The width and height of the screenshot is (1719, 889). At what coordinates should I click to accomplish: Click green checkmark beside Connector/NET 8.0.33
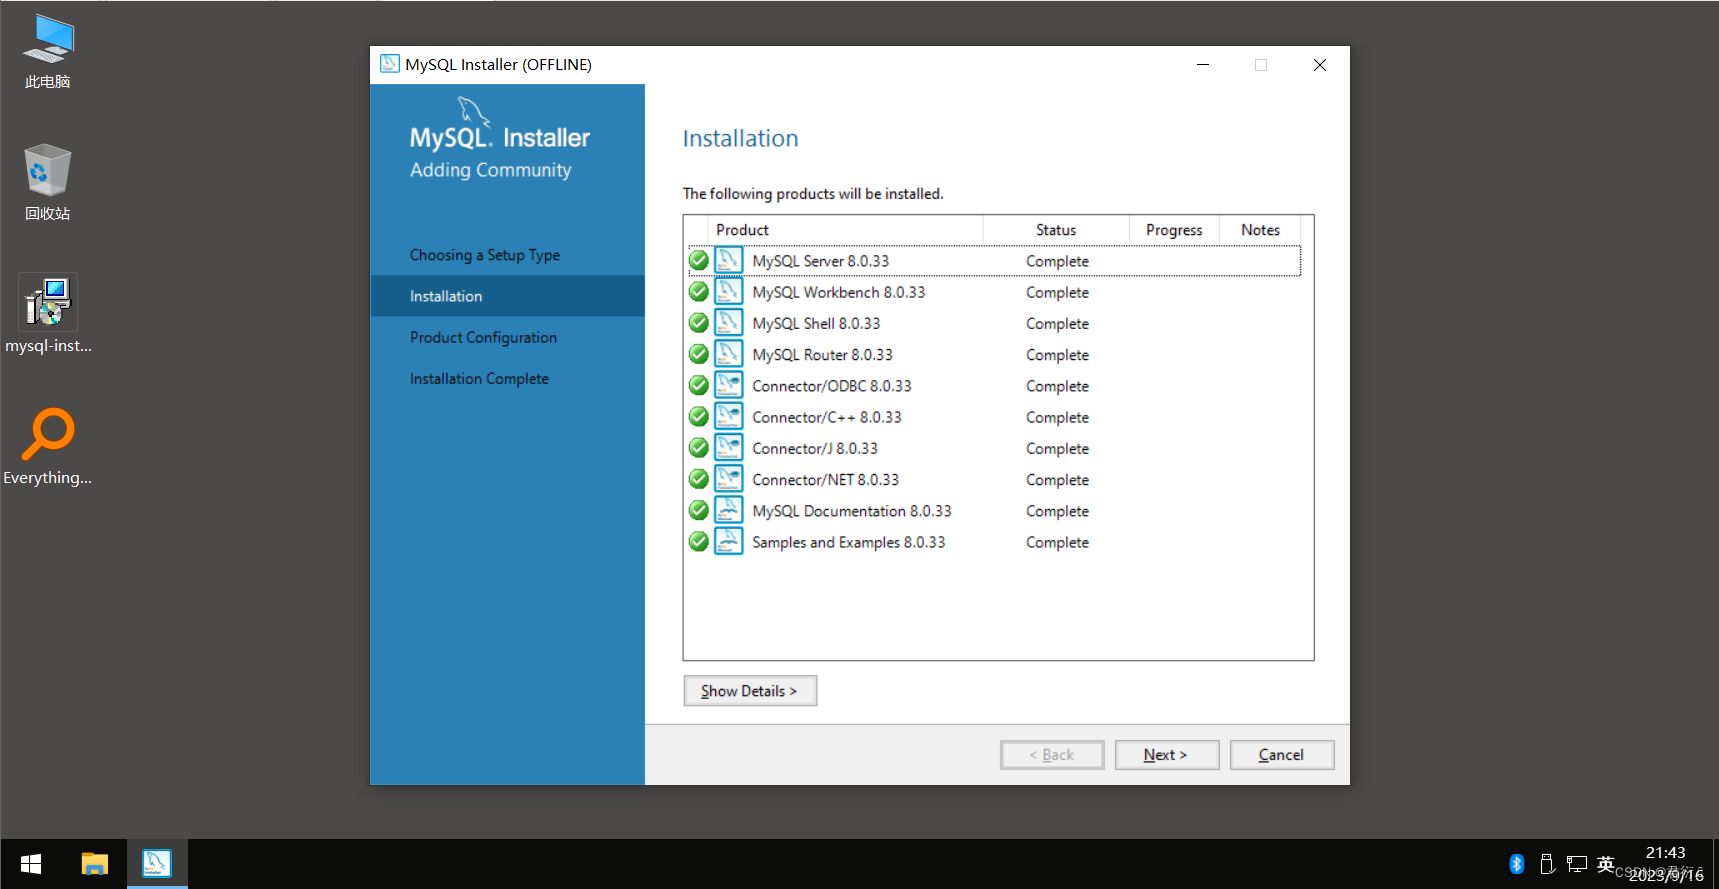pos(699,479)
